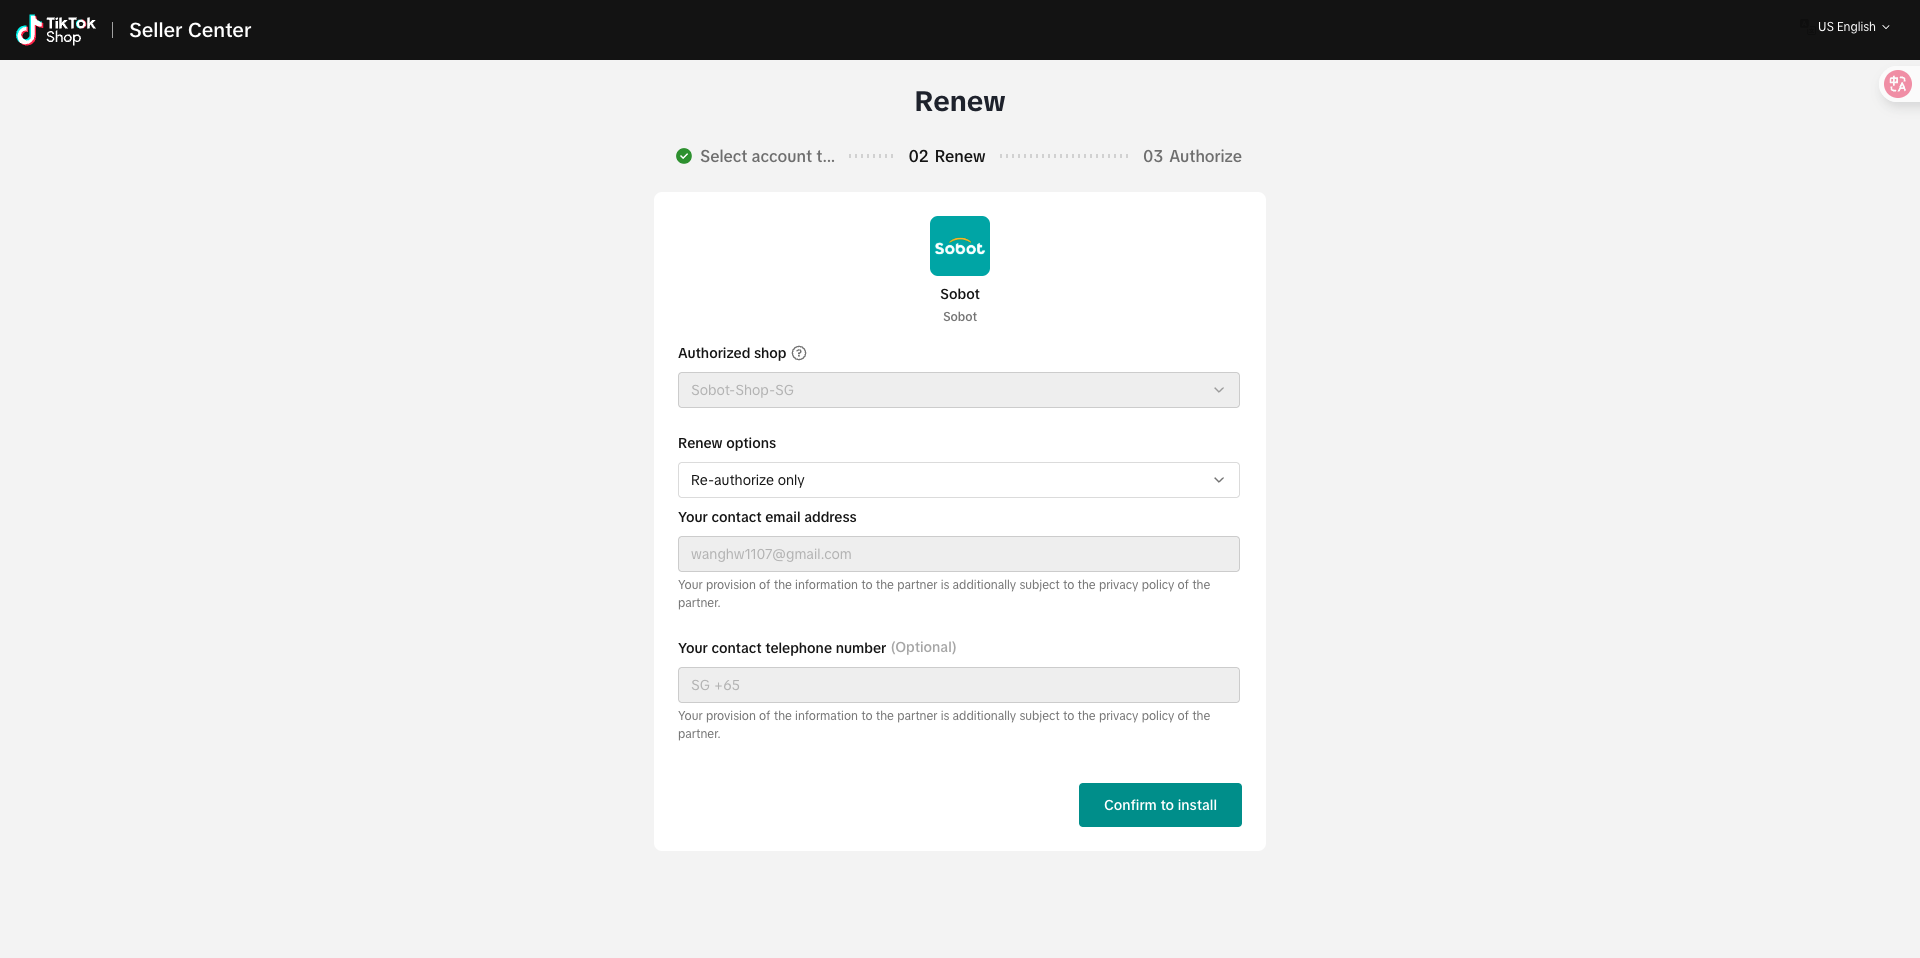
Task: Open the US English language selector
Action: tap(1846, 27)
